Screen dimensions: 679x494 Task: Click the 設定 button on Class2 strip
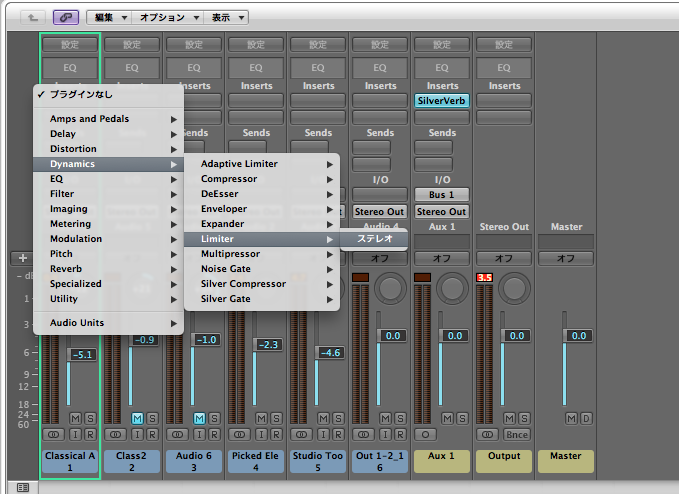[132, 45]
